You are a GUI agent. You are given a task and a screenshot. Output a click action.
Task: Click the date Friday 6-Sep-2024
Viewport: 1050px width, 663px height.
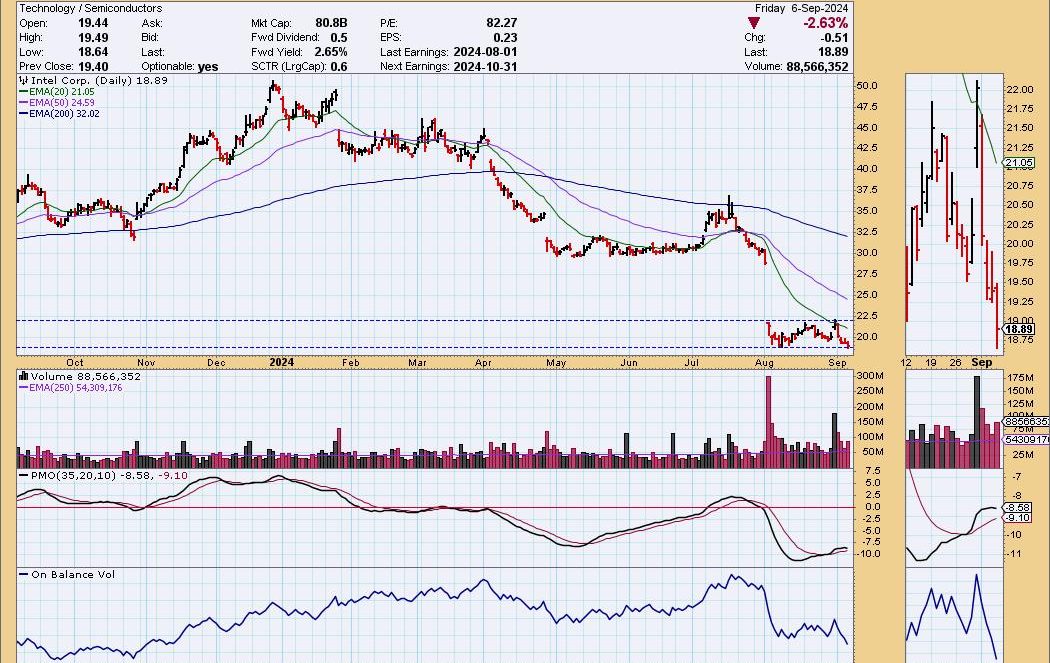click(802, 8)
